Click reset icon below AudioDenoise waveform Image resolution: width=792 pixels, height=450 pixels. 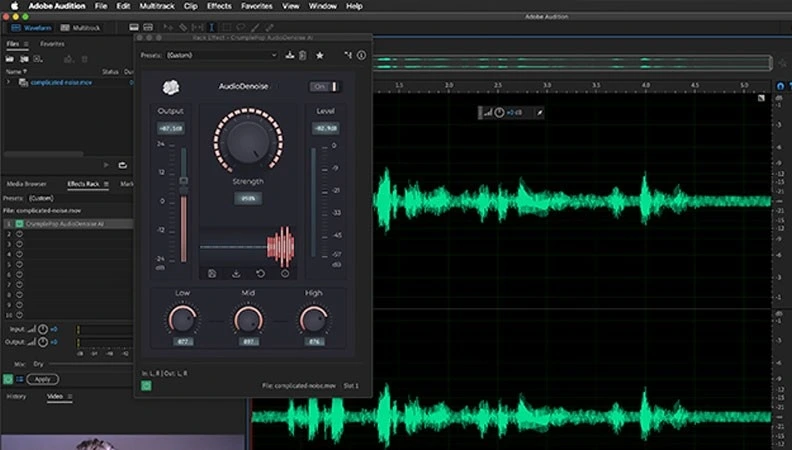coord(261,273)
